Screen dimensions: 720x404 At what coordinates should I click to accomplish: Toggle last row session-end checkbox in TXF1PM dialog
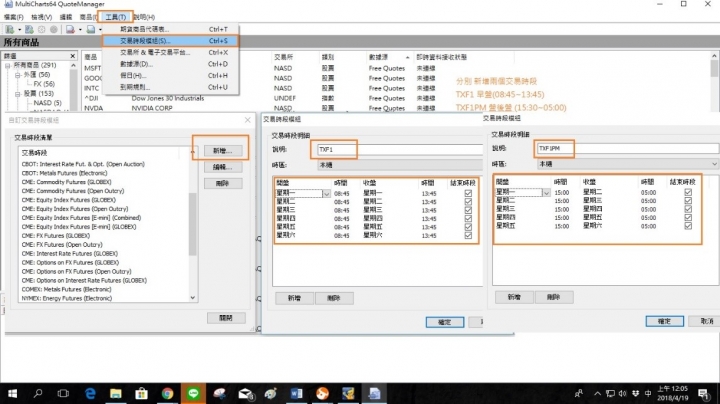[688, 226]
